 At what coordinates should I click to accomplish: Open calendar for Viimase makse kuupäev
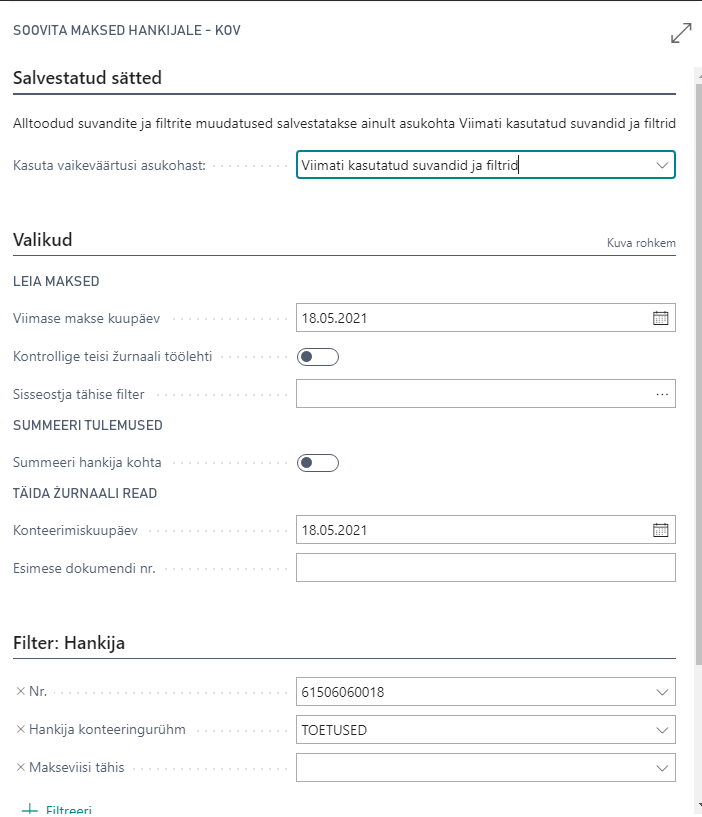tap(660, 318)
